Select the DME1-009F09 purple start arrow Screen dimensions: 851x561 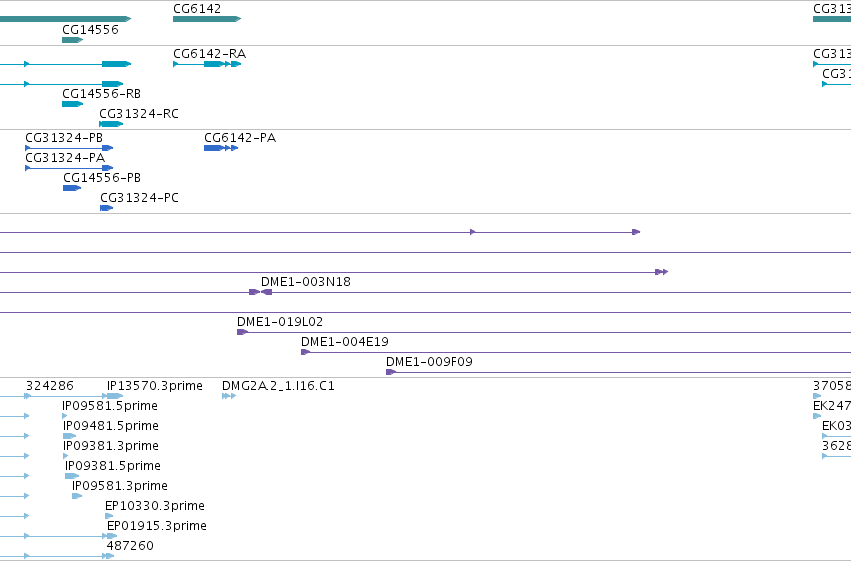tap(391, 372)
